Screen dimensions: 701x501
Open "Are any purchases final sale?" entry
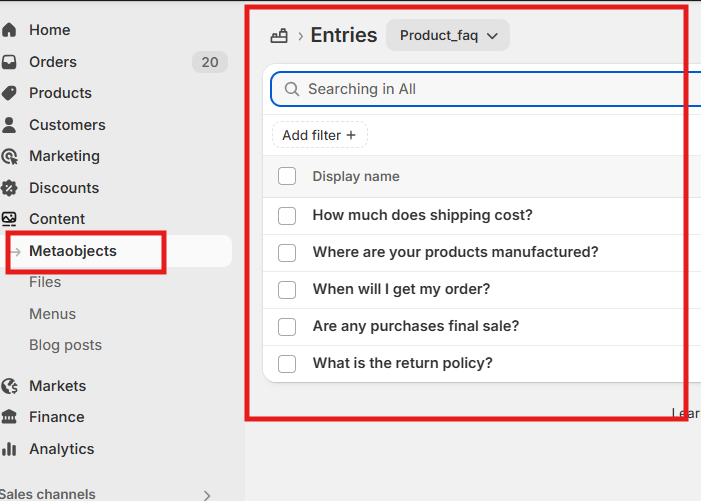415,326
